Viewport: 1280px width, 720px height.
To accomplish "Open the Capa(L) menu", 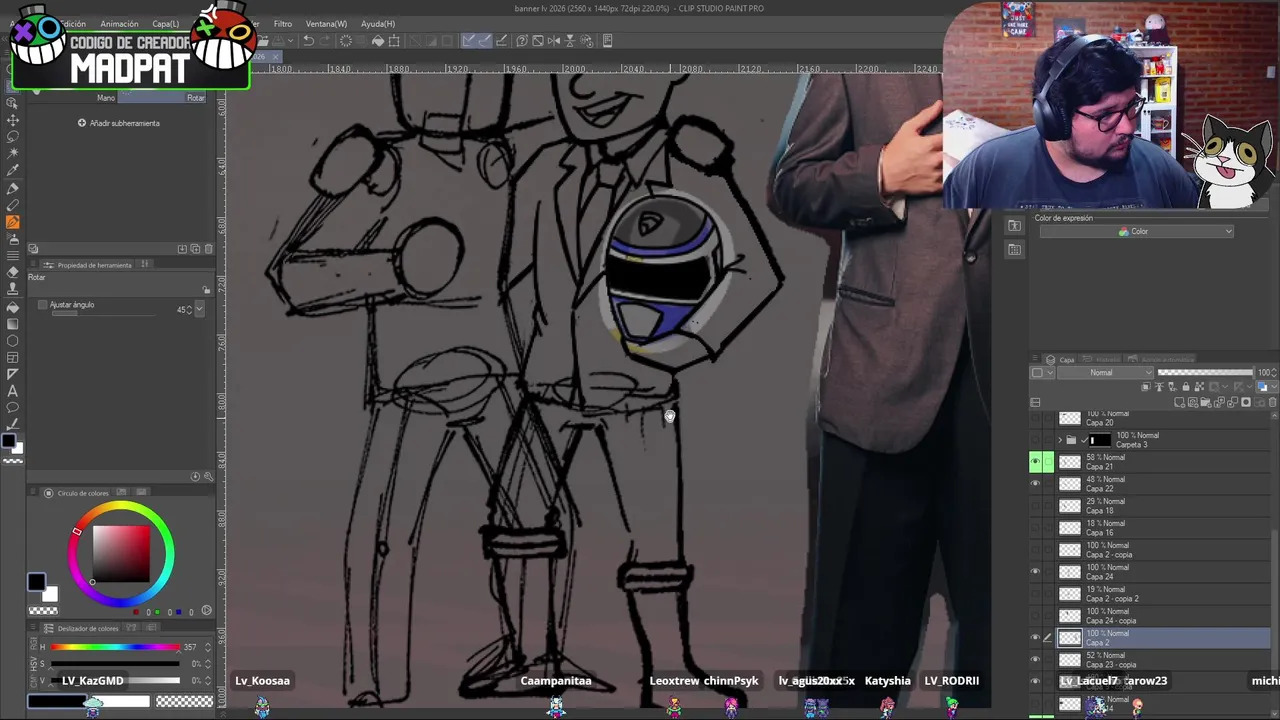I will (x=166, y=23).
